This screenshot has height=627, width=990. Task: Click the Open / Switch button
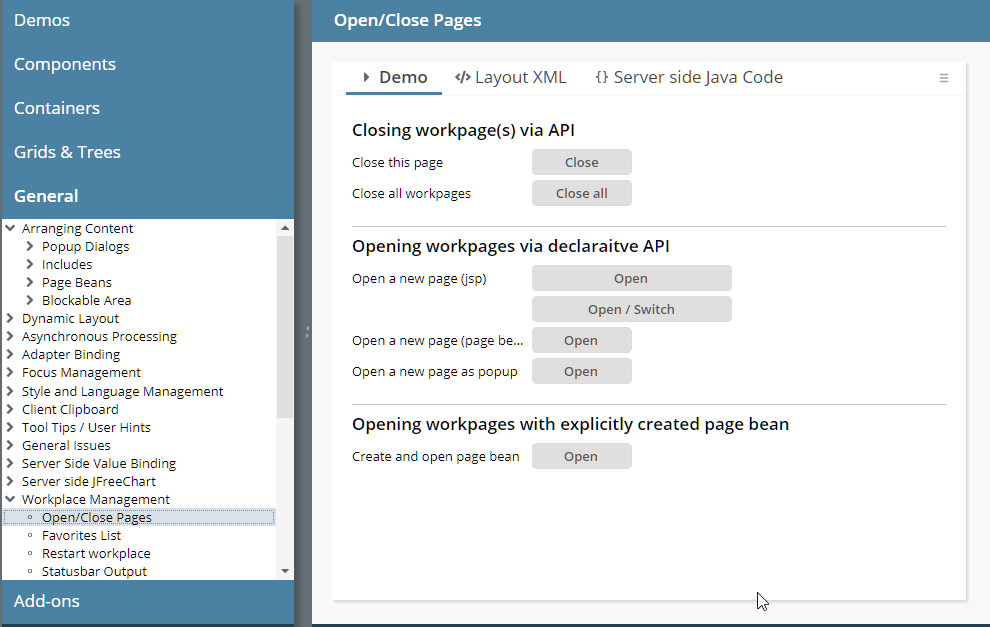(631, 309)
